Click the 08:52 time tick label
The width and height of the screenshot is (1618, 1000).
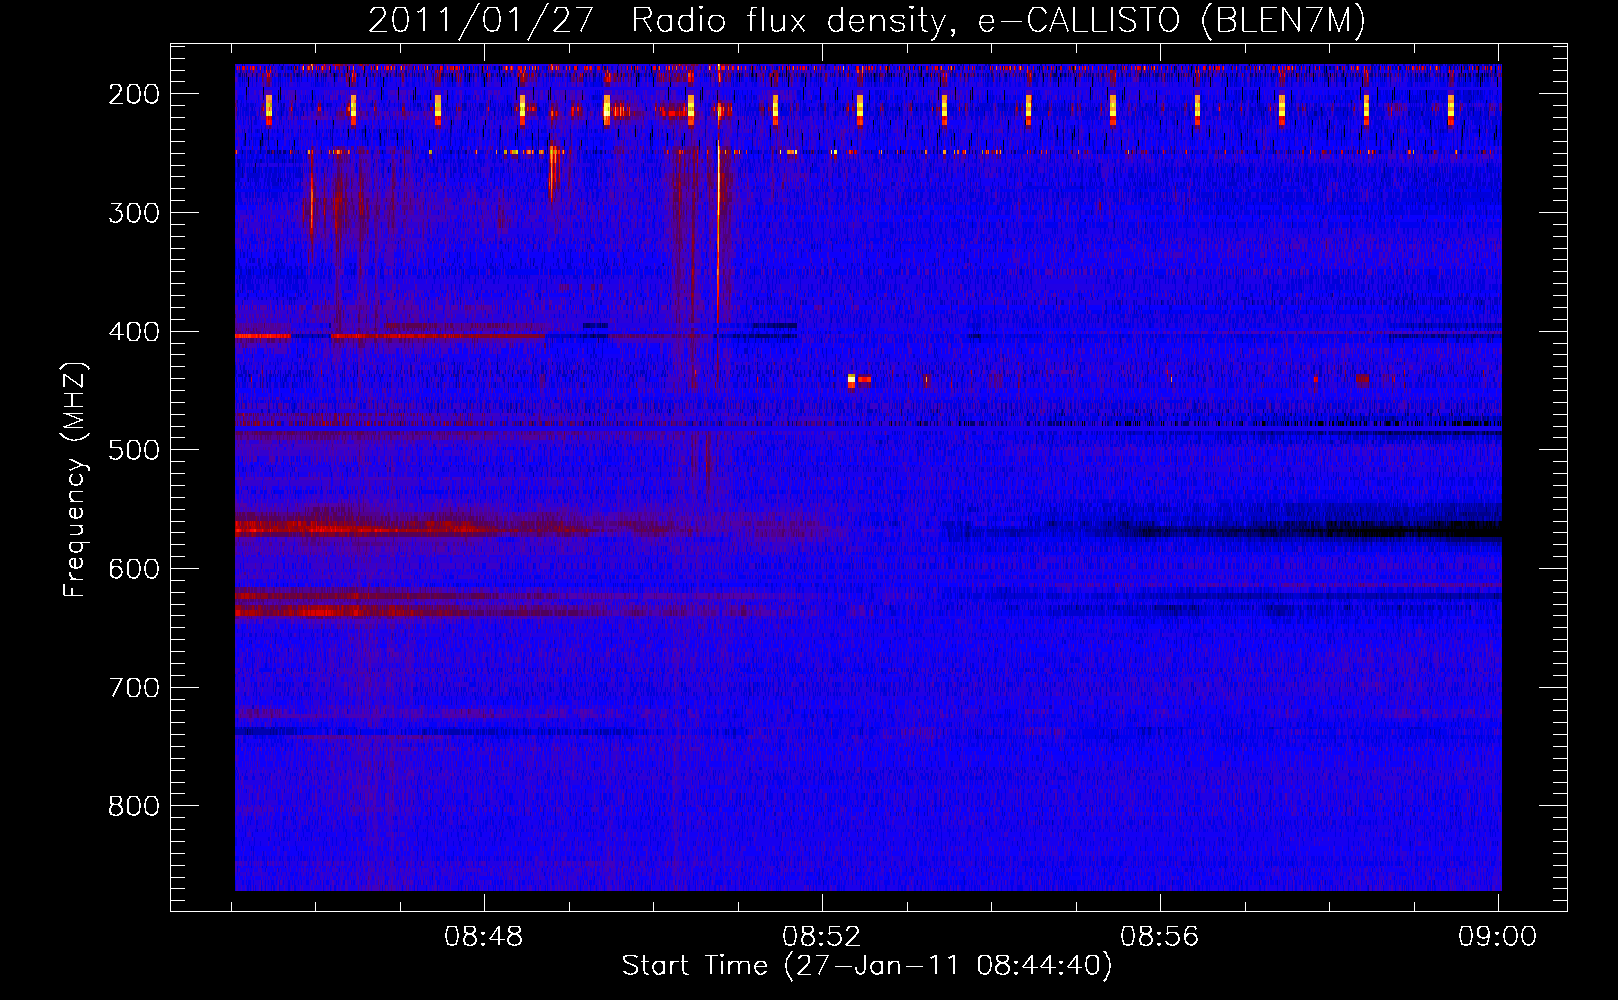pos(822,937)
